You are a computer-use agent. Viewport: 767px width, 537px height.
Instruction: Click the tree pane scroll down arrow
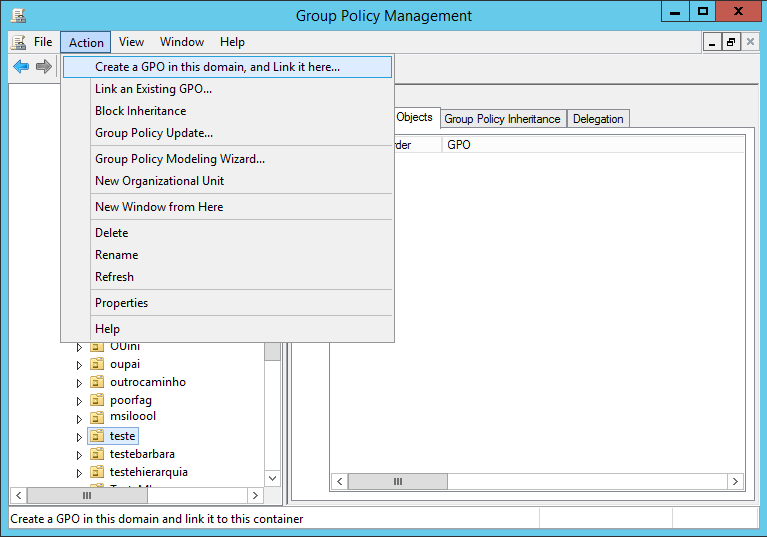pos(272,478)
